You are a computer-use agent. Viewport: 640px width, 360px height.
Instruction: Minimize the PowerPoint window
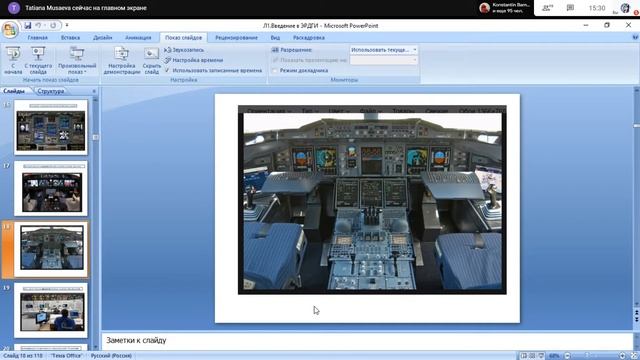tap(586, 25)
